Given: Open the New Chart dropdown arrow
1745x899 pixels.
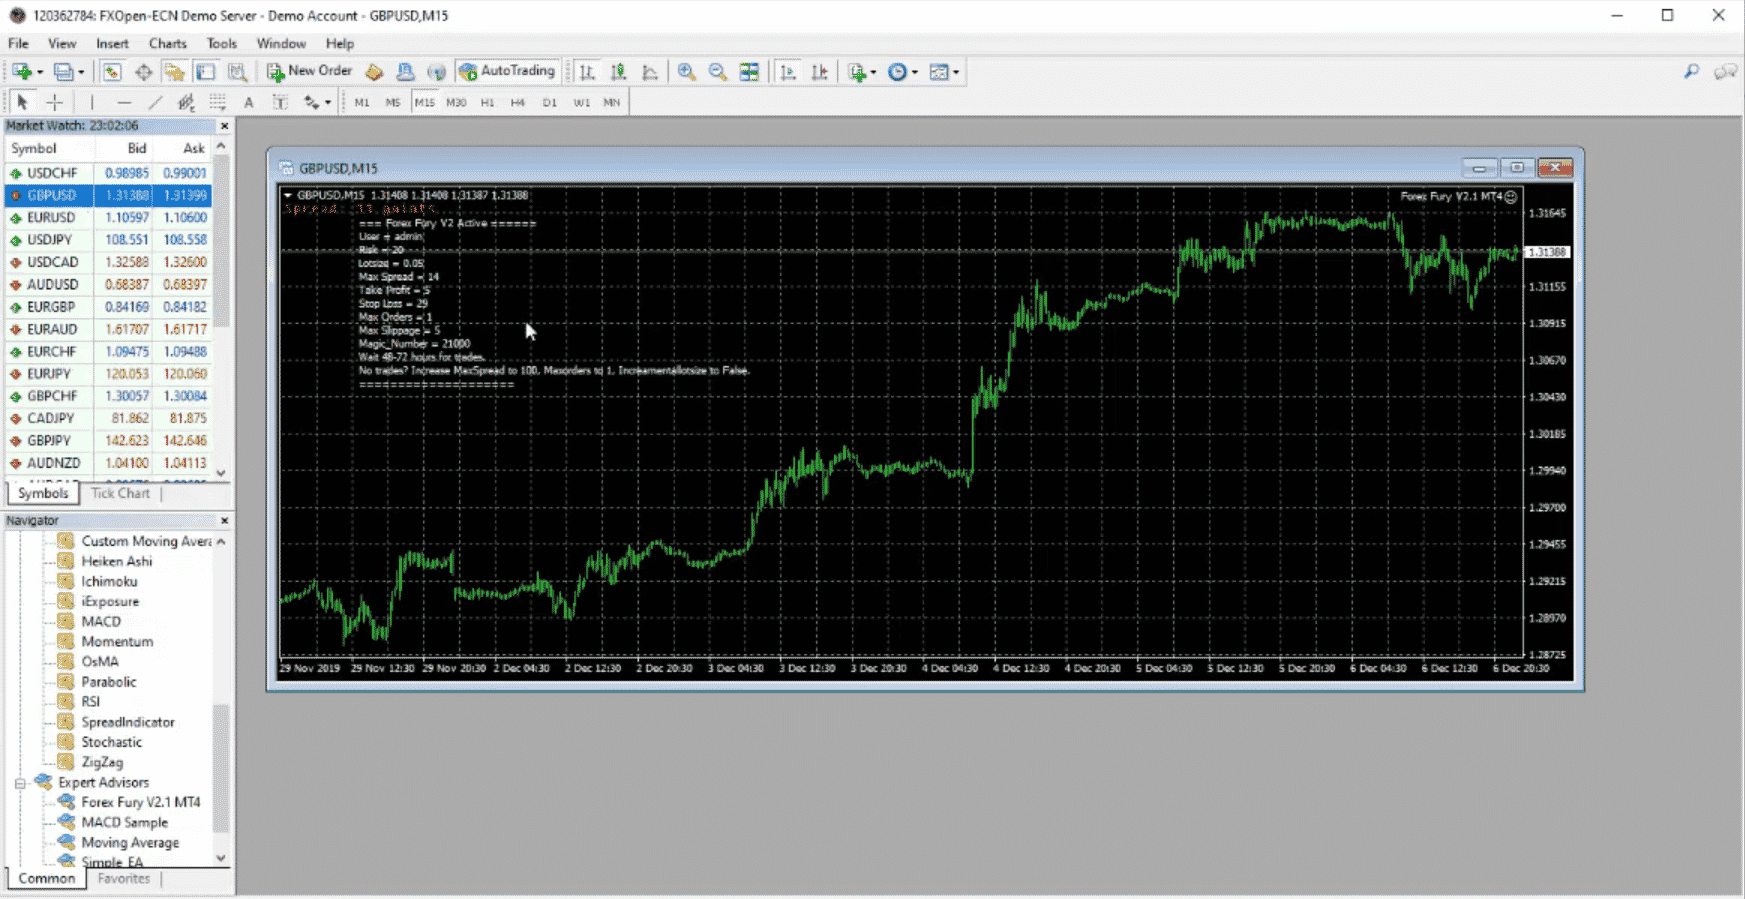Looking at the screenshot, I should pos(40,72).
